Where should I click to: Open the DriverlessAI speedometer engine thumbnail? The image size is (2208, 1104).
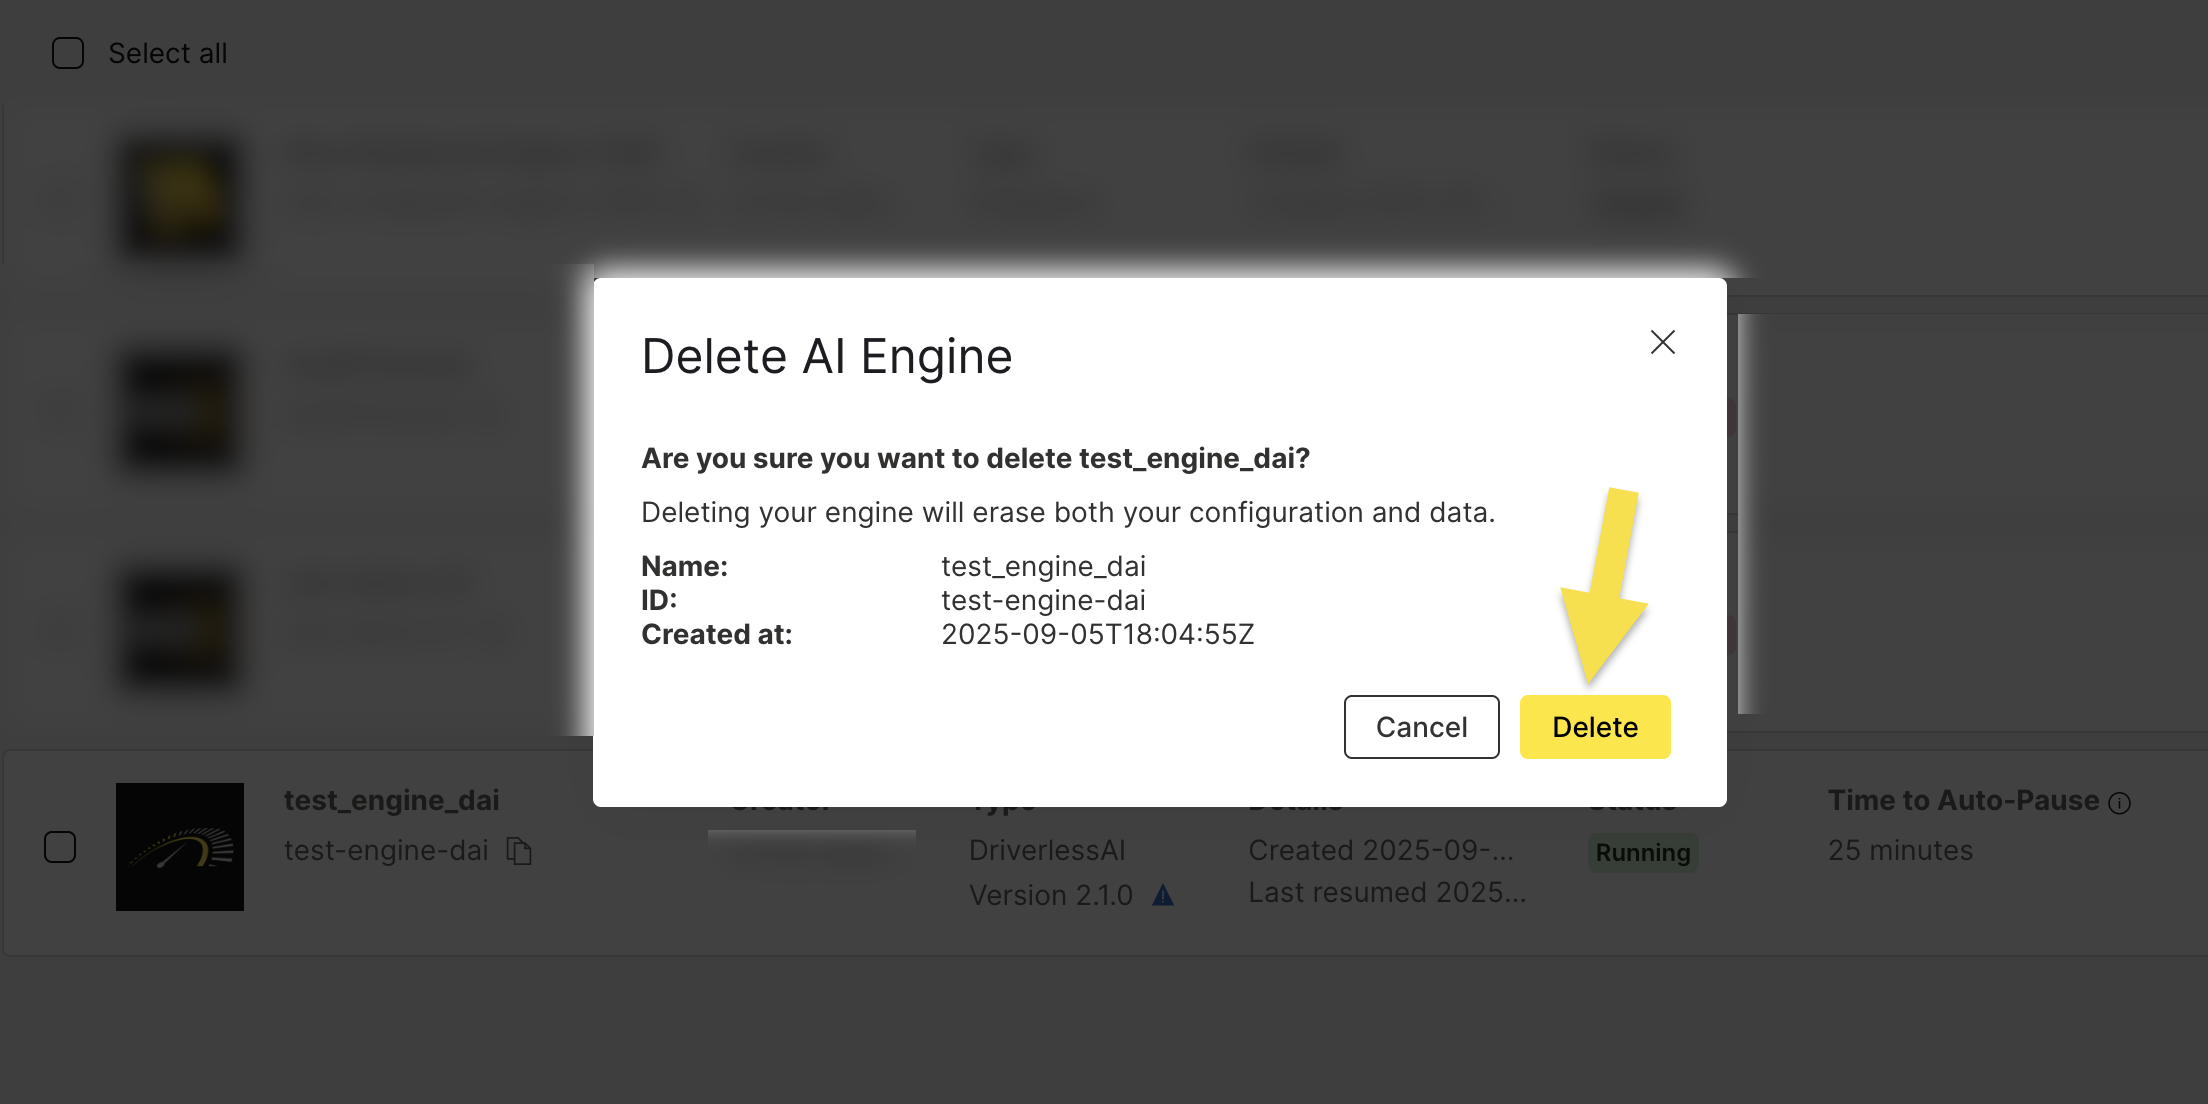click(180, 847)
